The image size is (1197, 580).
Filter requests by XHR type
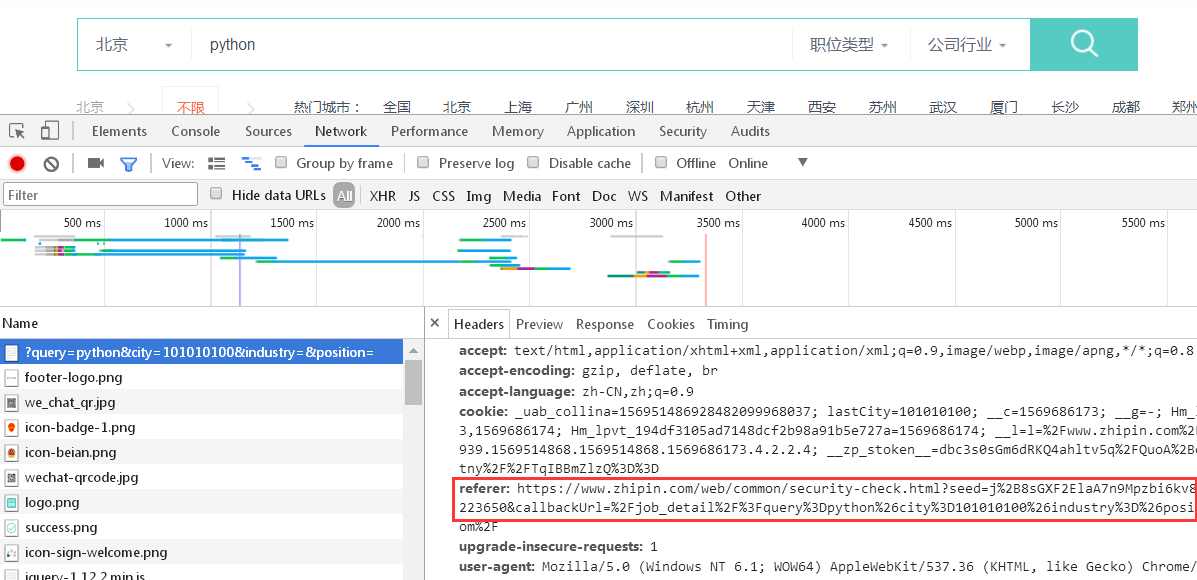382,196
